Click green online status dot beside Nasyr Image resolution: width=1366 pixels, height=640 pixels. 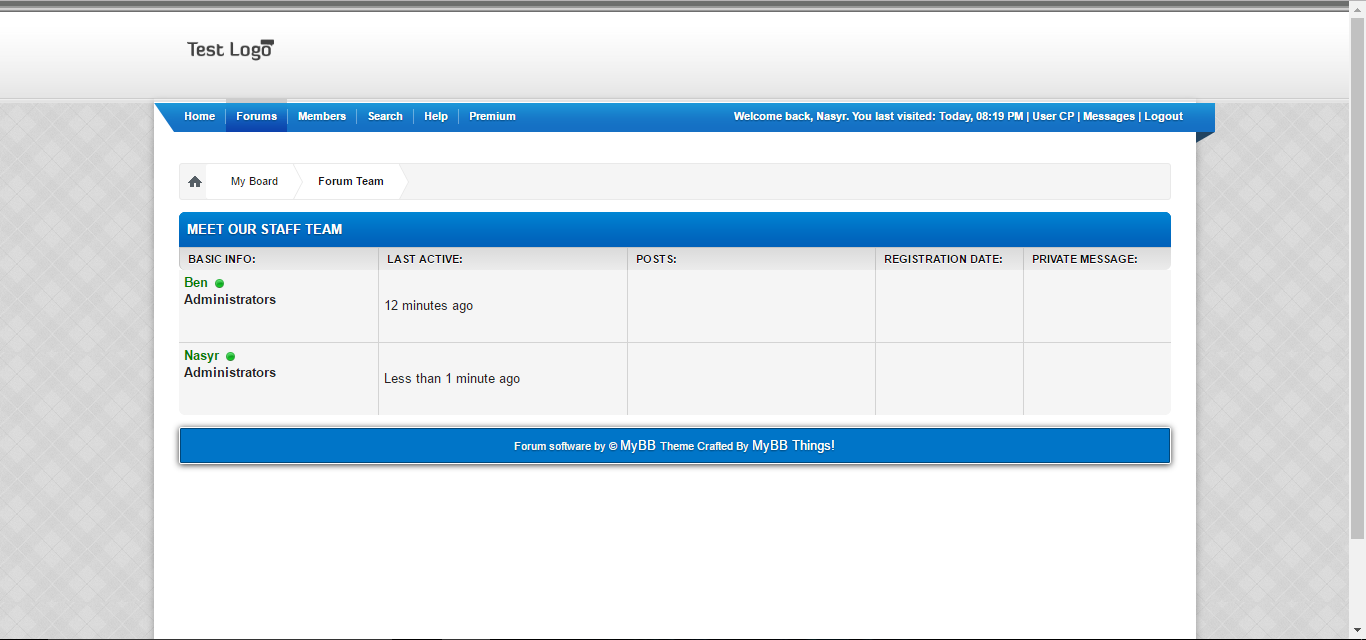pyautogui.click(x=231, y=357)
